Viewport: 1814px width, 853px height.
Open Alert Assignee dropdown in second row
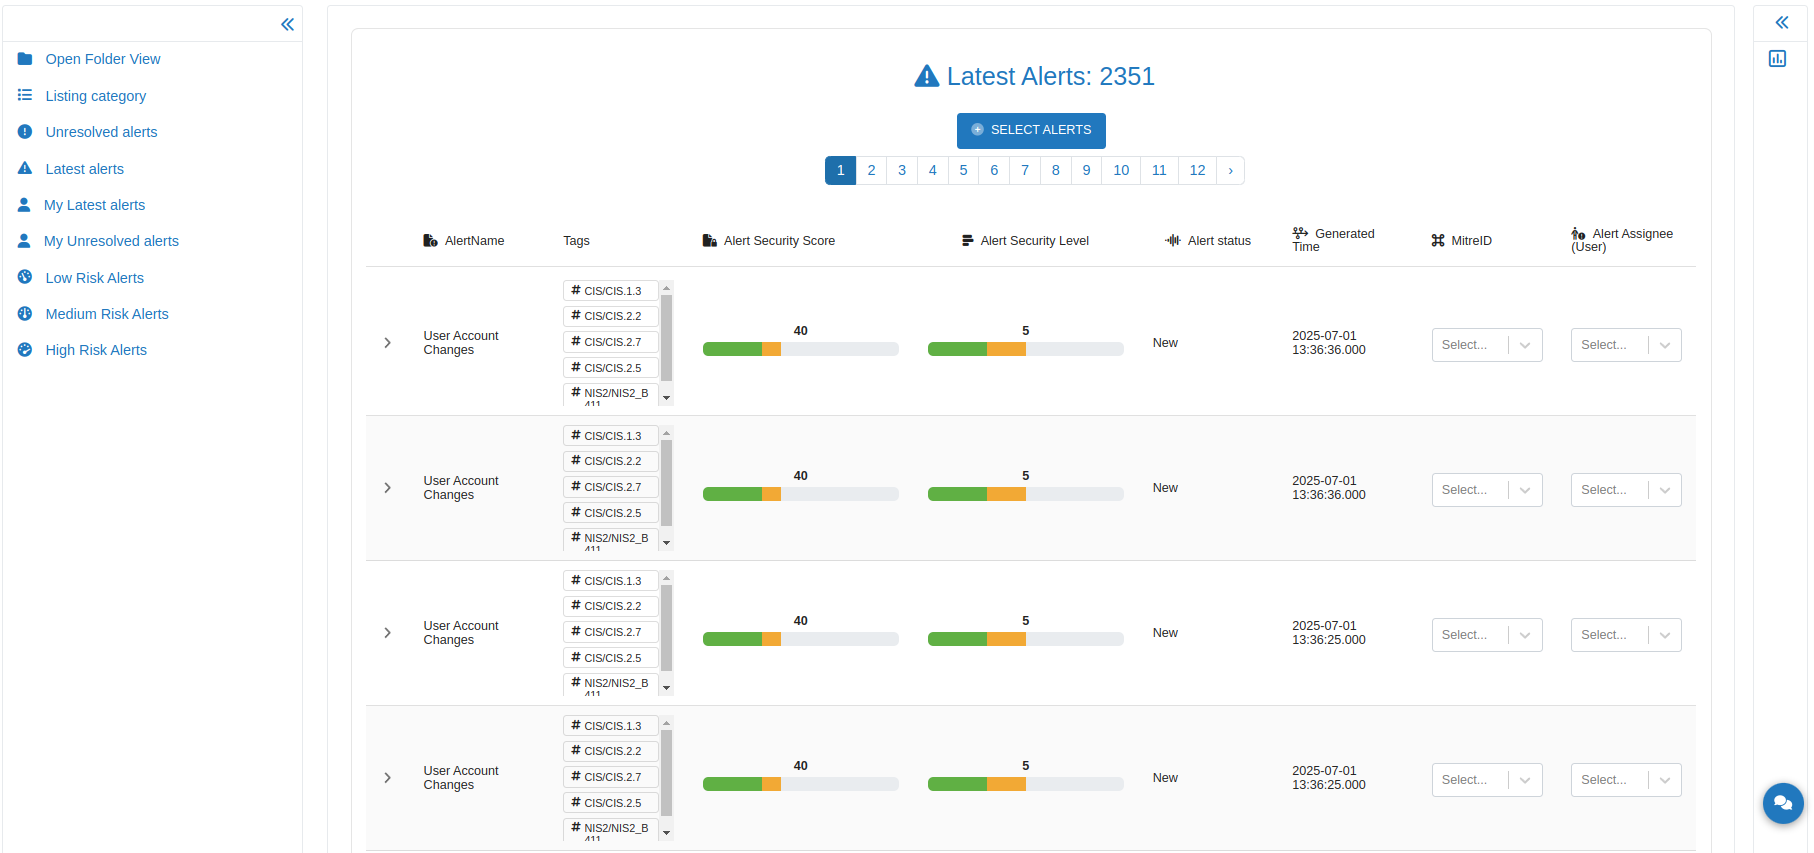tap(1625, 490)
